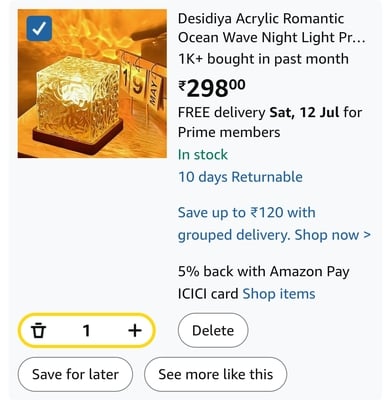Follow the Shop items link

279,294
